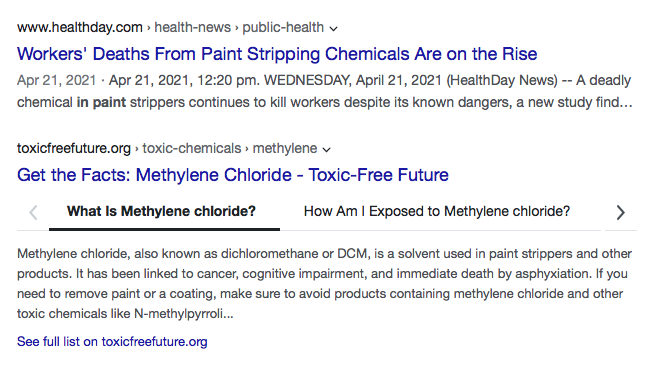
Task: Click the methylene breadcrumb segment
Action: point(285,148)
